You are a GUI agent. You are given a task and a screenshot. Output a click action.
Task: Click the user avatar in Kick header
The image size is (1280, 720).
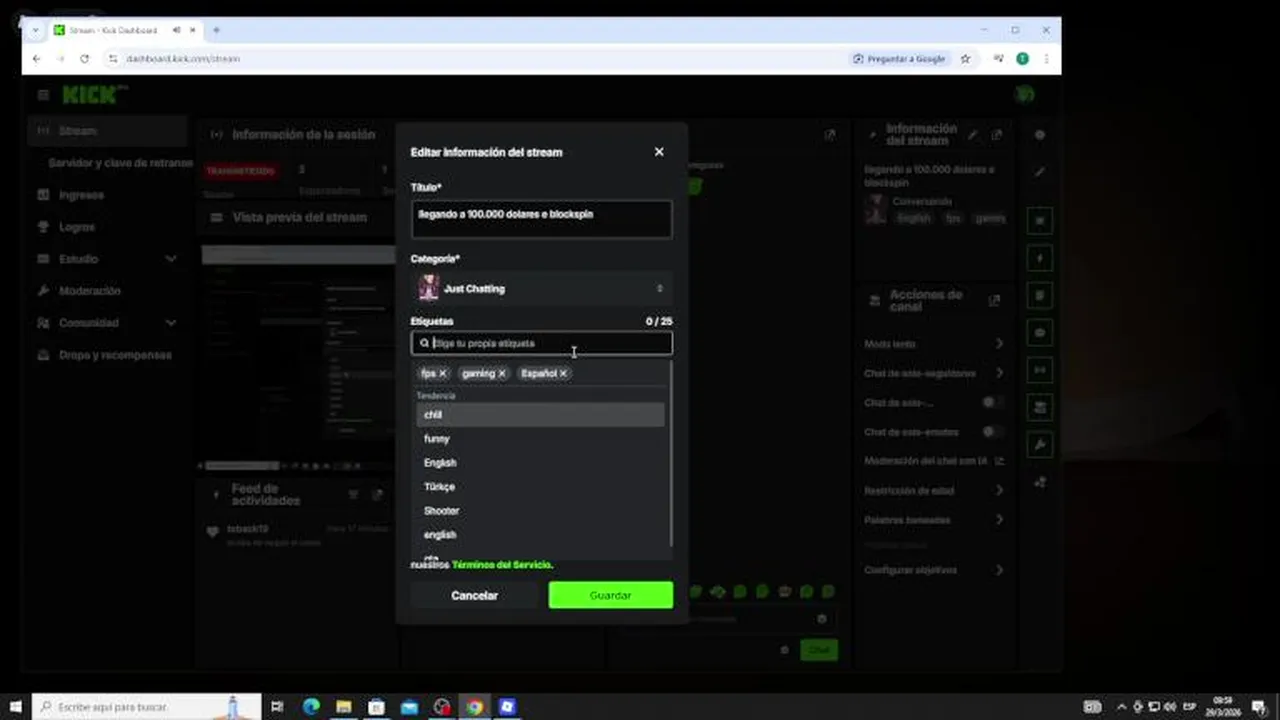click(x=1024, y=95)
